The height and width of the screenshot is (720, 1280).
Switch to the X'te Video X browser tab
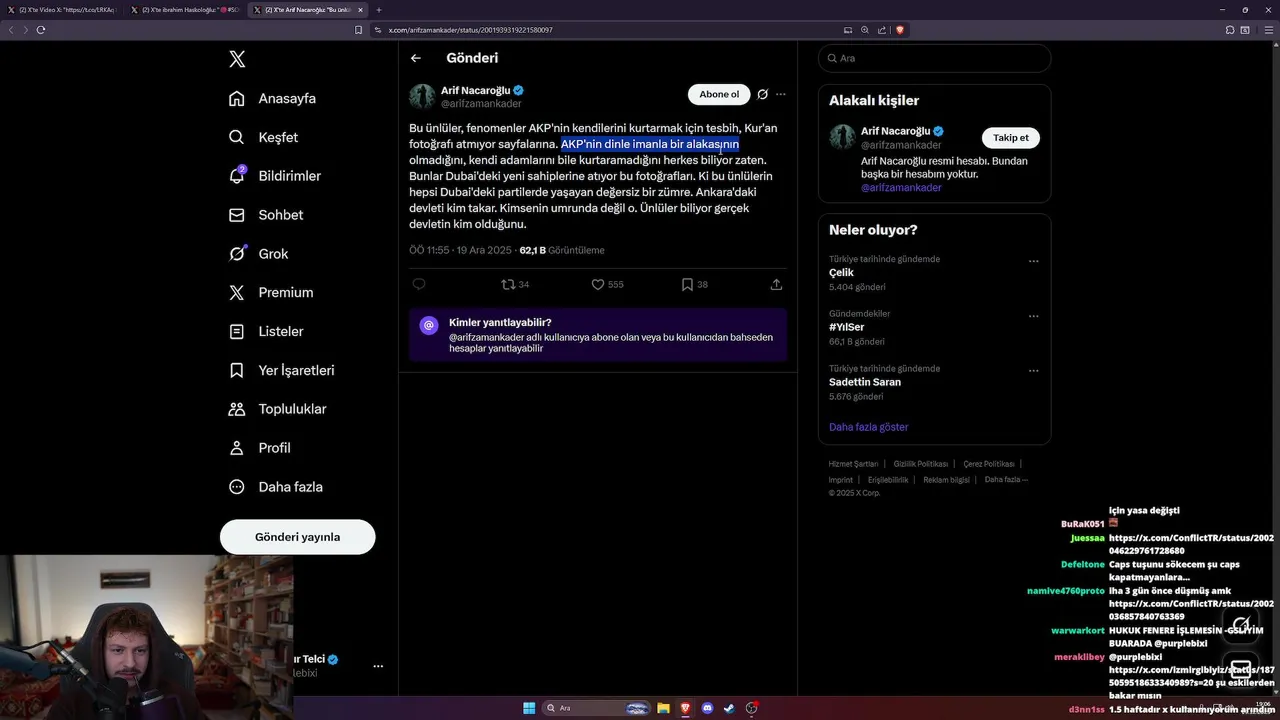click(60, 10)
